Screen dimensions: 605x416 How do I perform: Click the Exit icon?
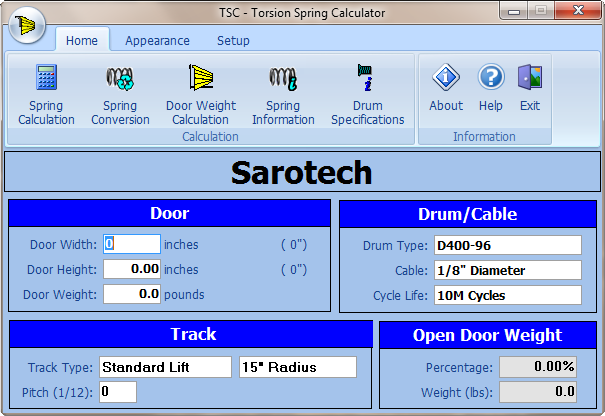pyautogui.click(x=530, y=88)
